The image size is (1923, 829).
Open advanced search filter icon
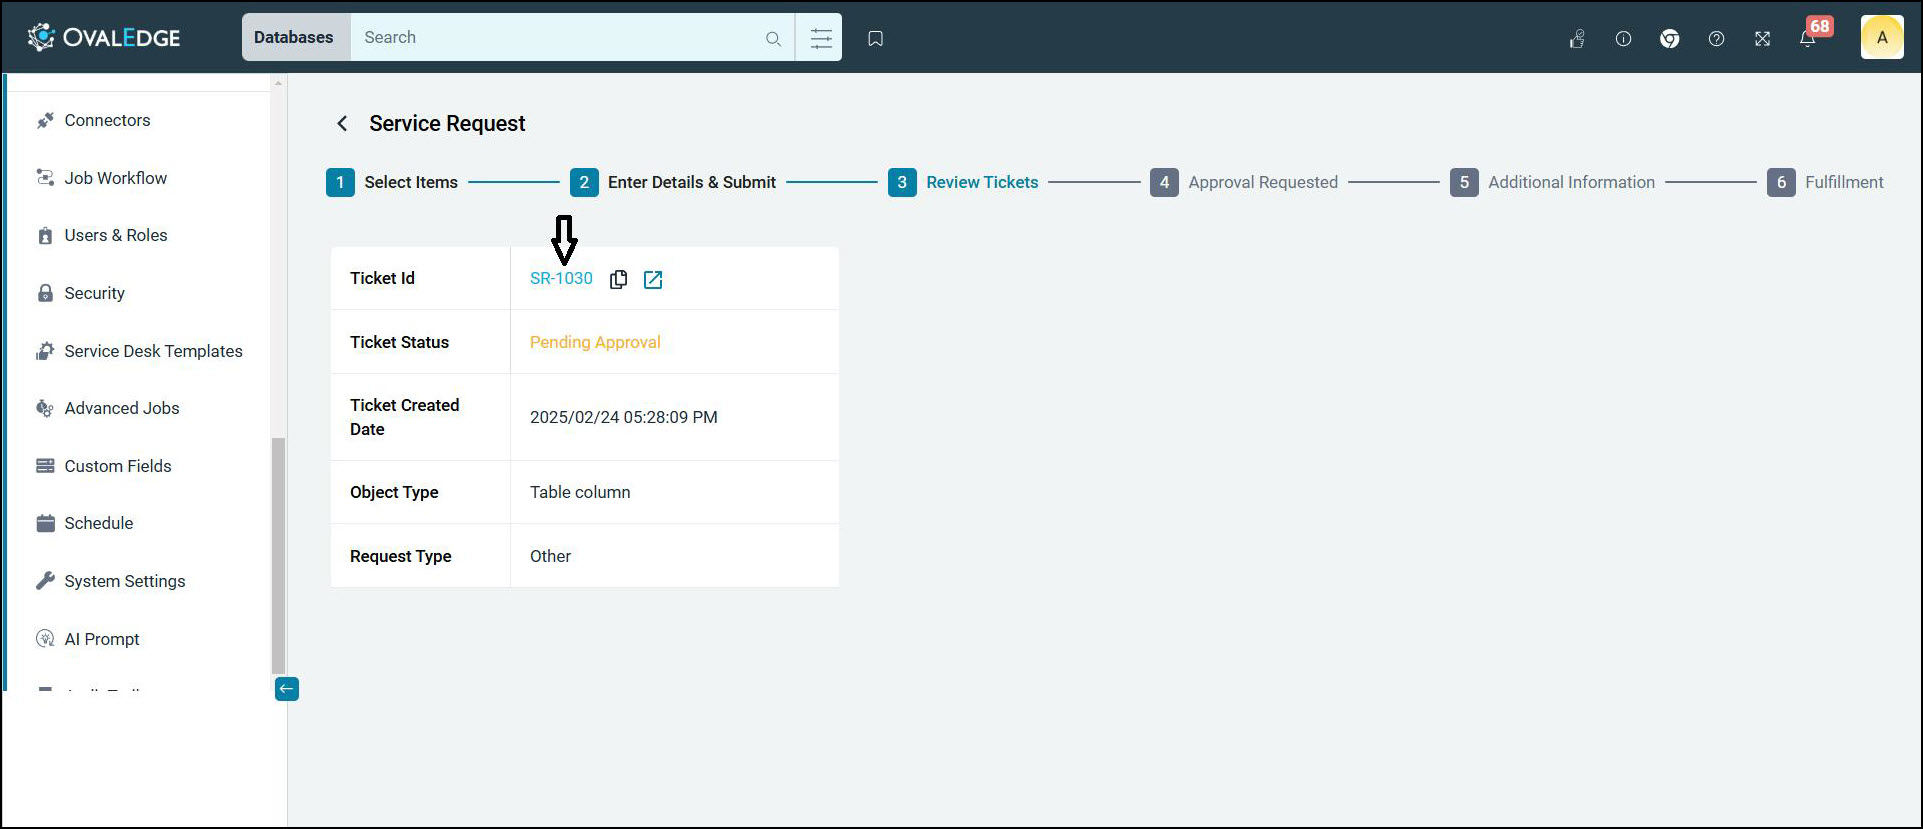pyautogui.click(x=820, y=38)
